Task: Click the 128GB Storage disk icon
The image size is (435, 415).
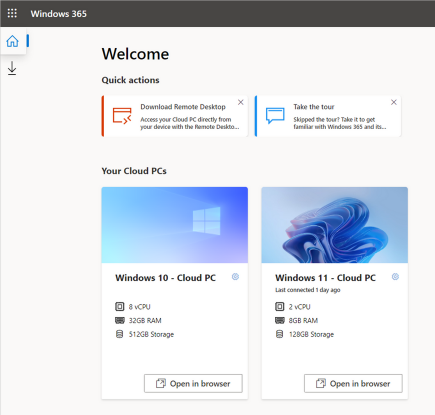Action: click(x=279, y=334)
